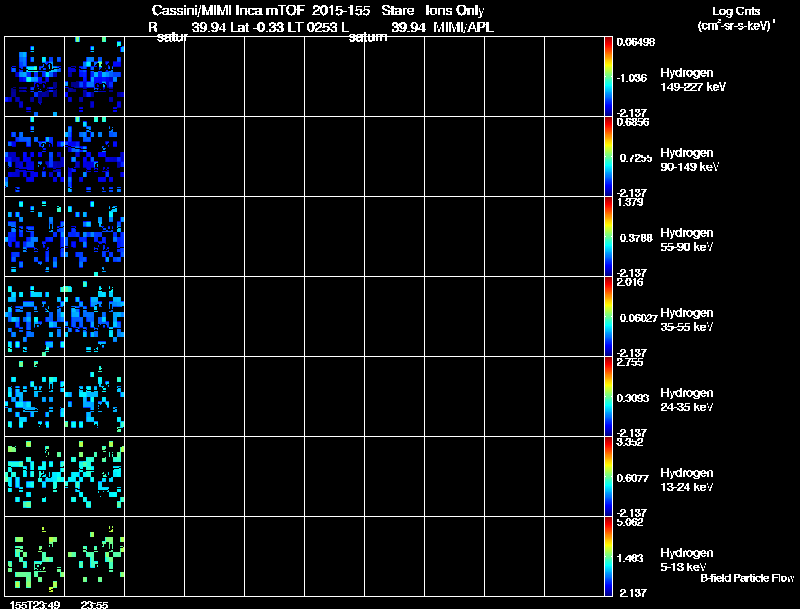This screenshot has height=609, width=800.
Task: Click the color scale for Hydrogen 5-13 keV
Action: point(608,556)
